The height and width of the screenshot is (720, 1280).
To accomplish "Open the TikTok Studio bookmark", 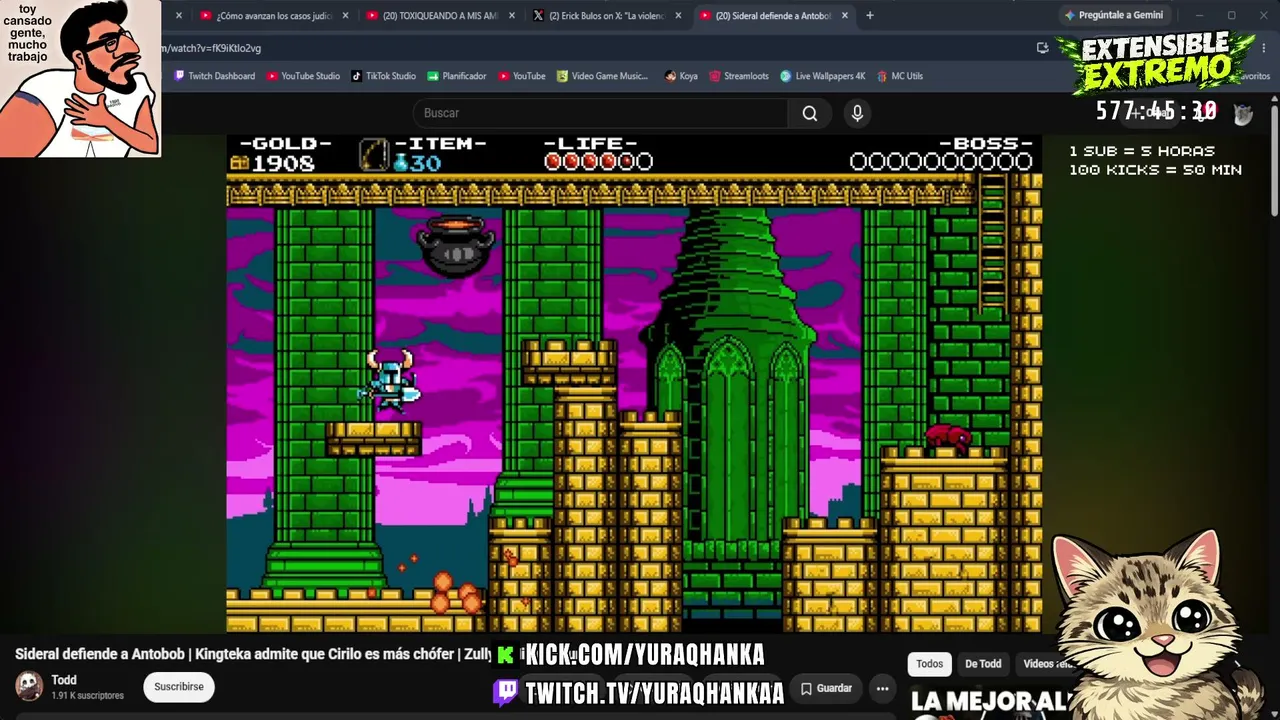I will pyautogui.click(x=383, y=76).
